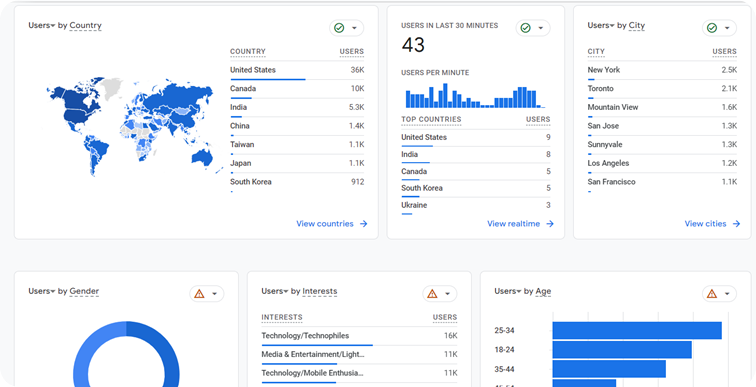Click the Age dimension selector in card title
The image size is (756, 387).
(543, 291)
